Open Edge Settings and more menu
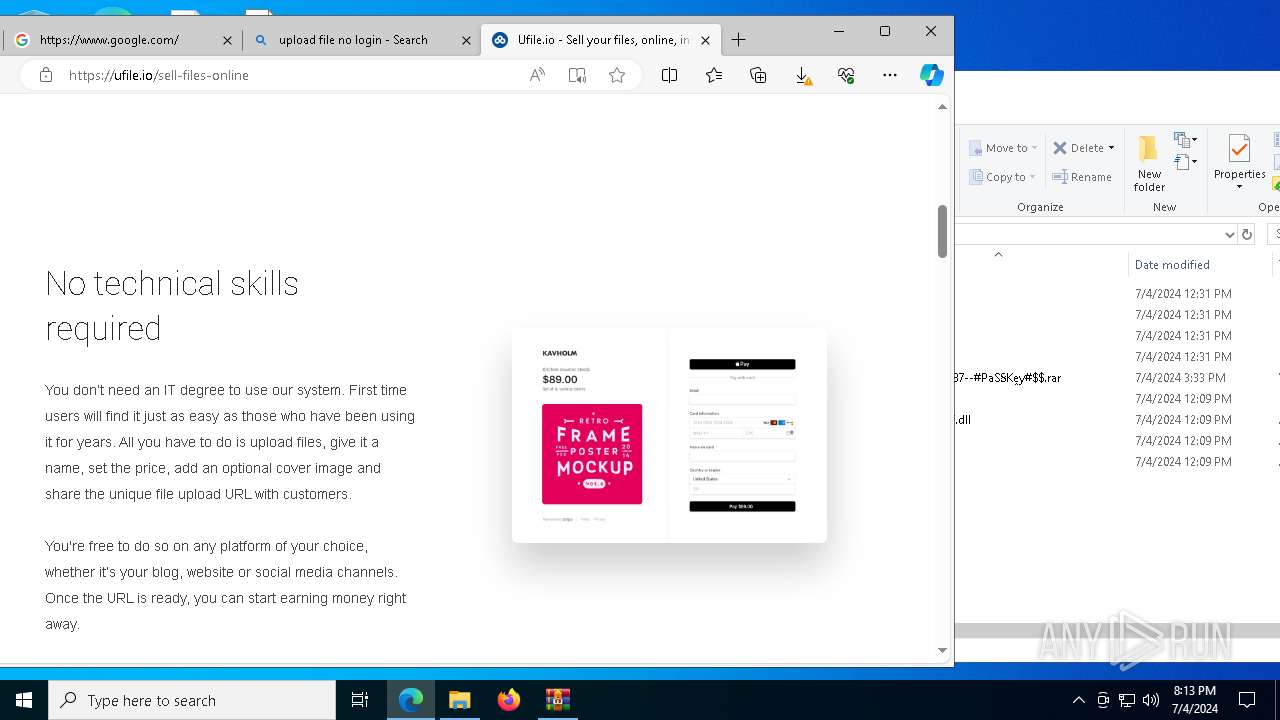The image size is (1280, 720). [890, 75]
